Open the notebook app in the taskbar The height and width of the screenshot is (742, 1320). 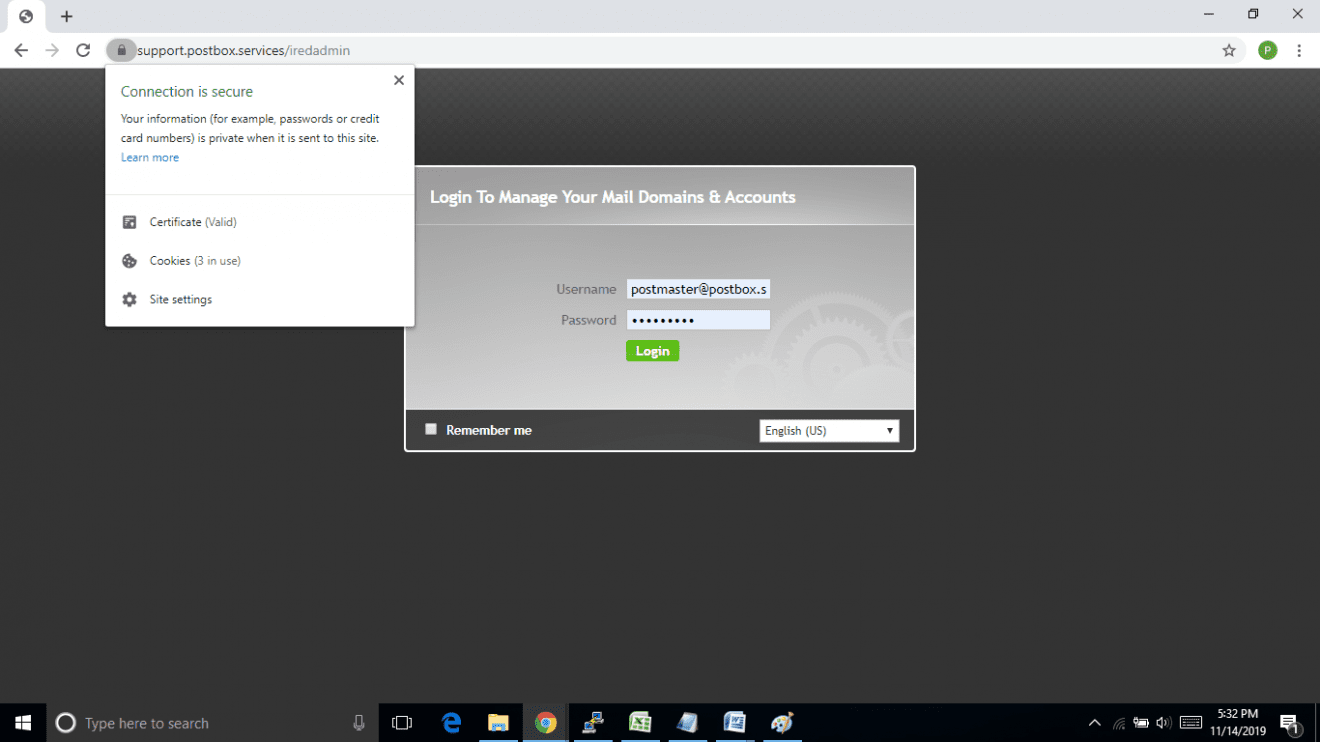(x=687, y=722)
